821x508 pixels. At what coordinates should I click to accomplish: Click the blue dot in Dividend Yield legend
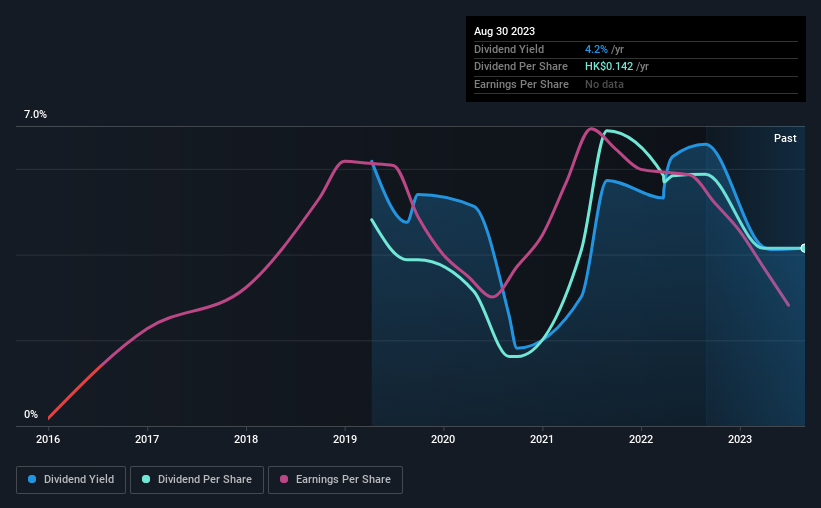click(x=32, y=480)
